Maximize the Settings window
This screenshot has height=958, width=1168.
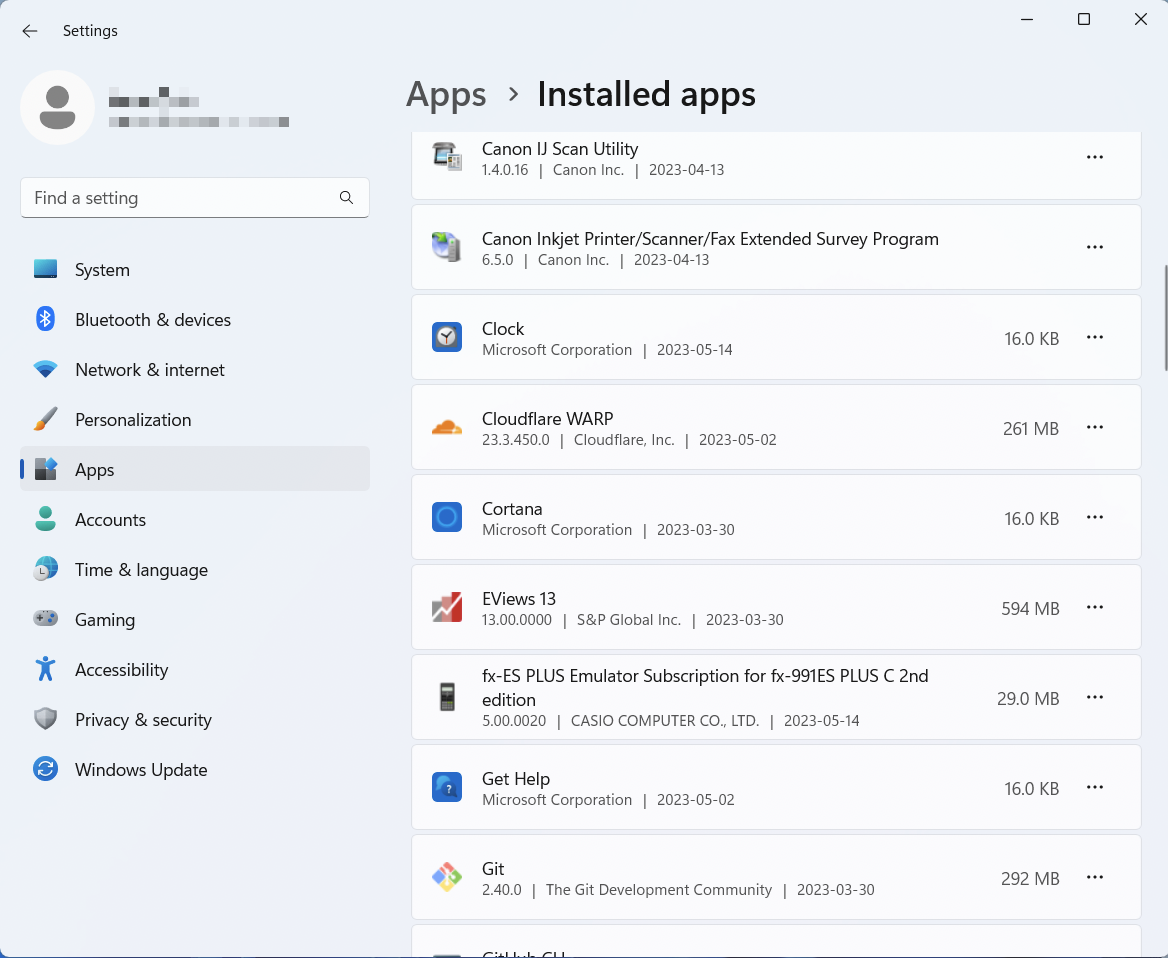point(1084,19)
